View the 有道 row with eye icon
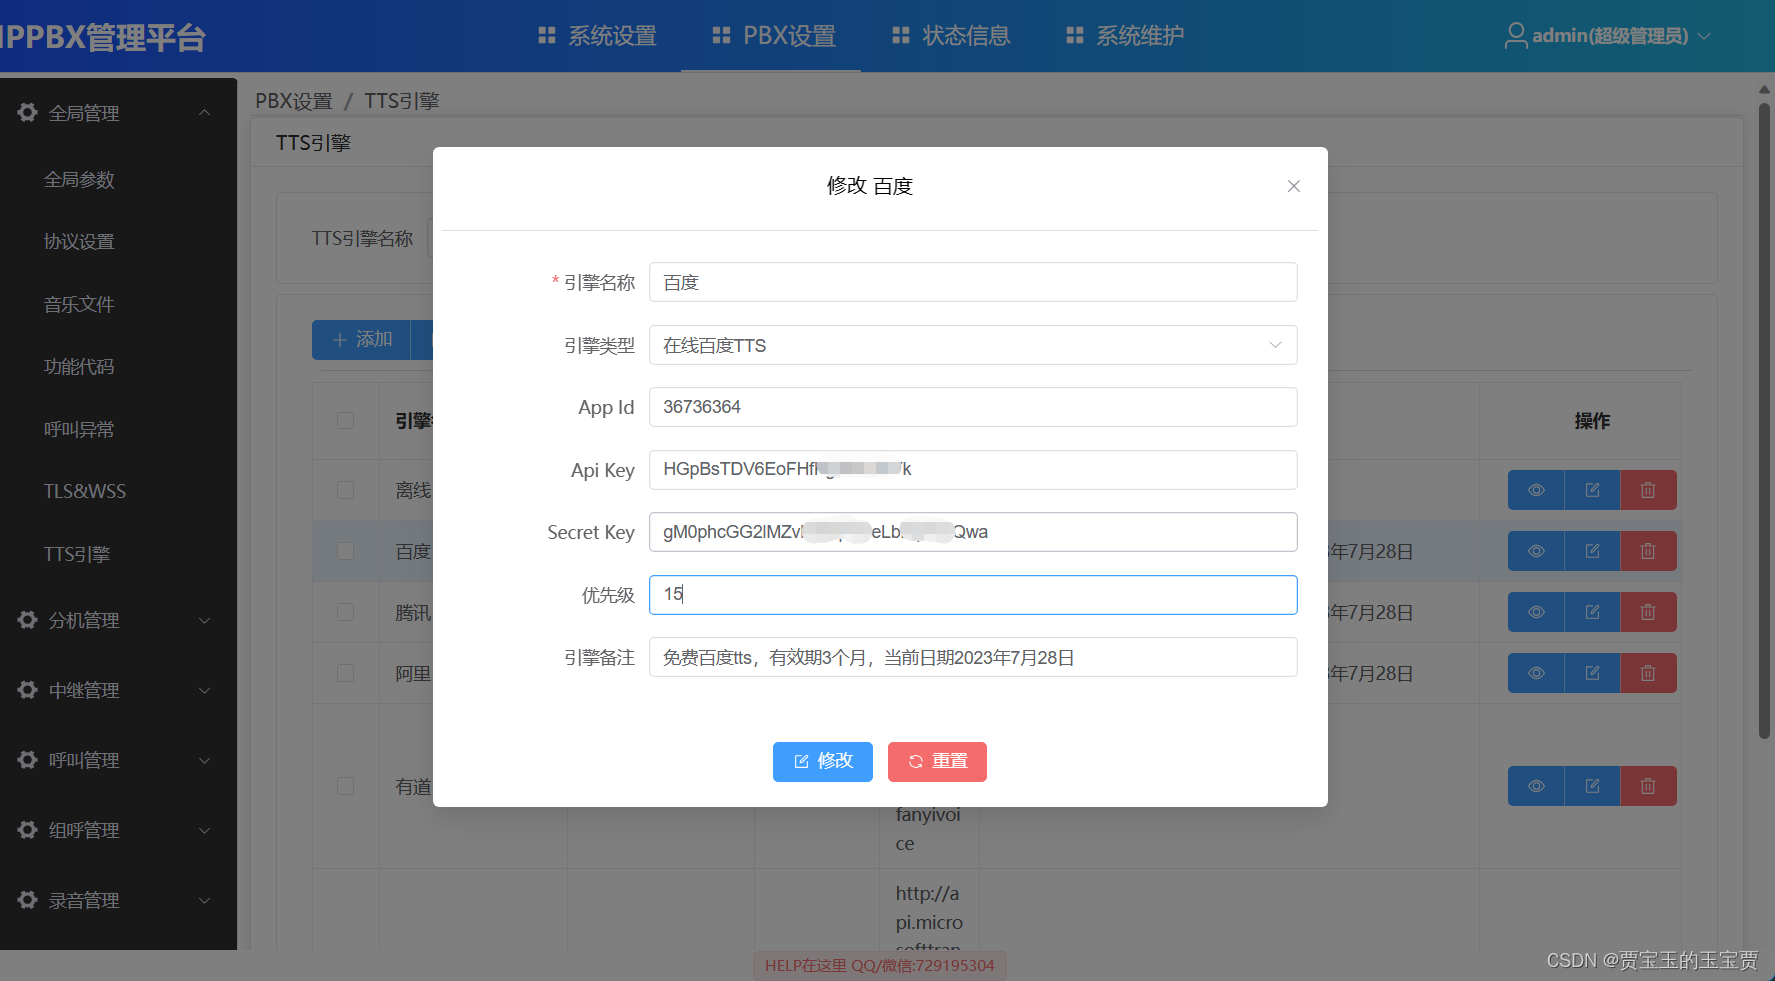1775x981 pixels. (1536, 786)
